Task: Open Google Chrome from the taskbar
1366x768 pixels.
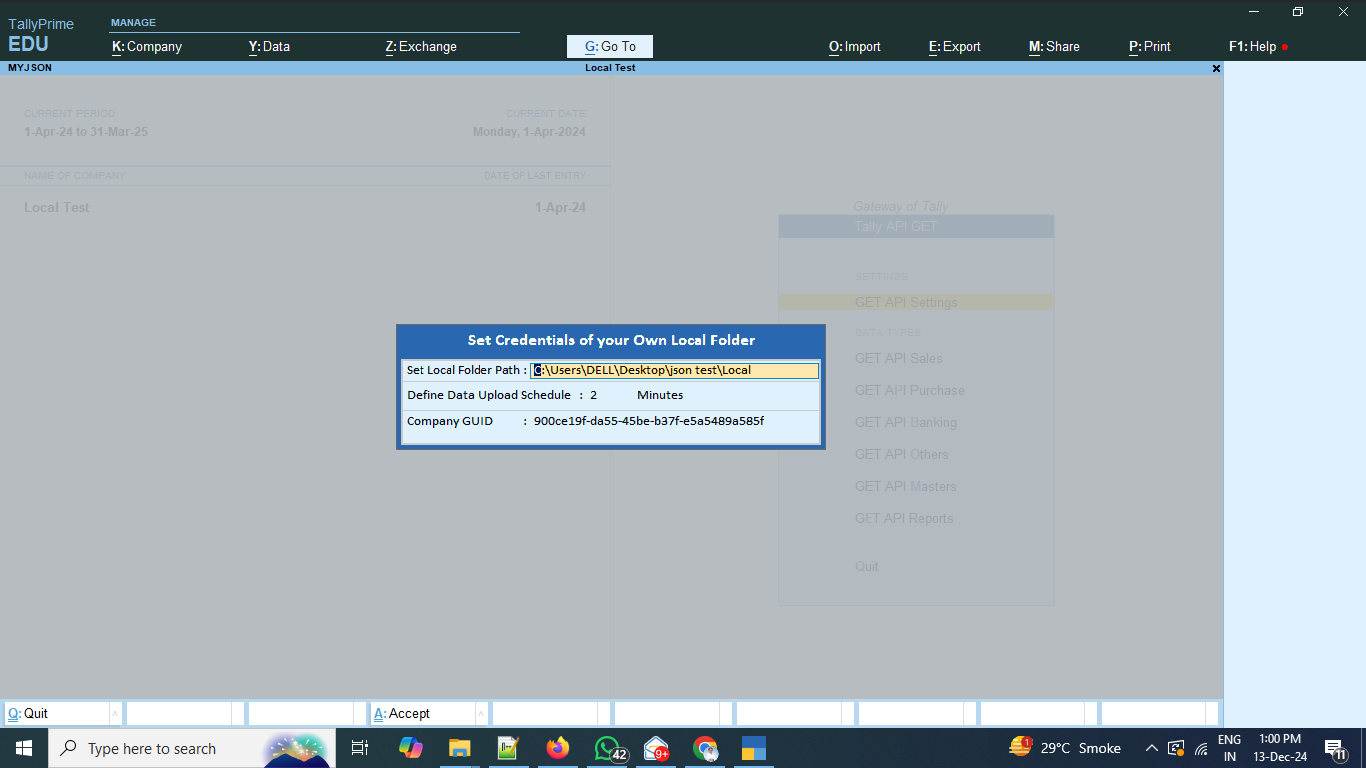Action: (705, 748)
